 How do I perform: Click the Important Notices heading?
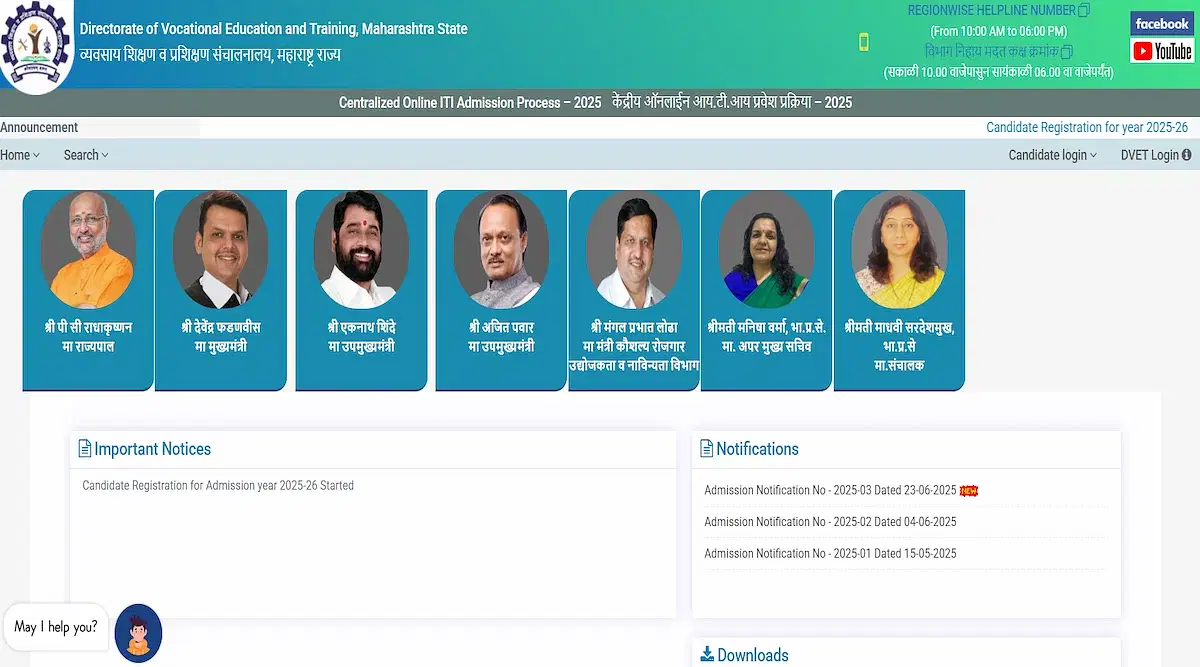[x=152, y=449]
